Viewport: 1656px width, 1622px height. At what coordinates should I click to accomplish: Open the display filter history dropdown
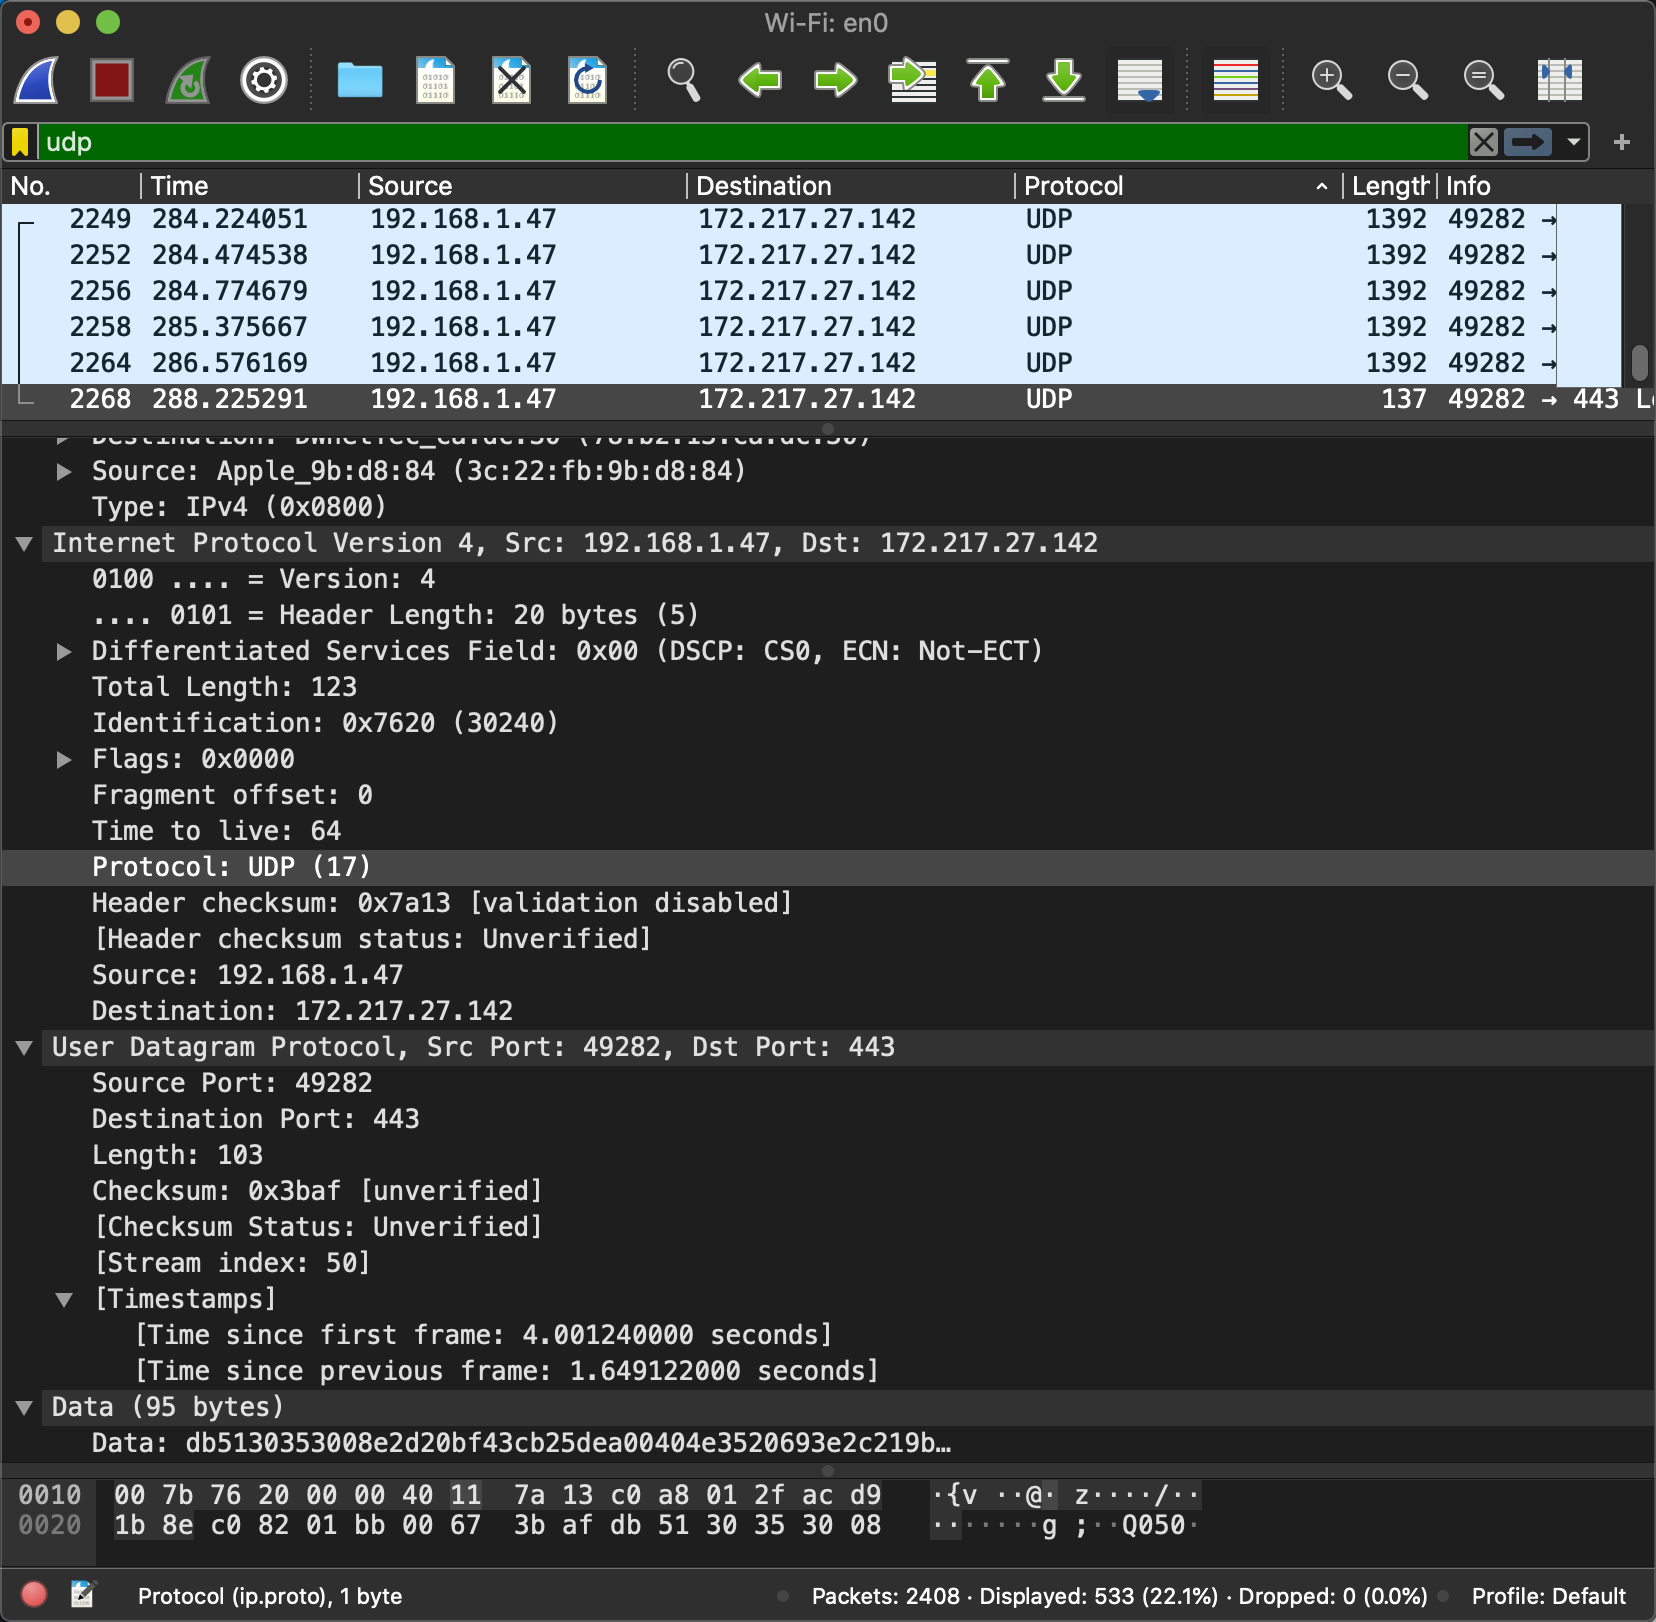pyautogui.click(x=1574, y=142)
